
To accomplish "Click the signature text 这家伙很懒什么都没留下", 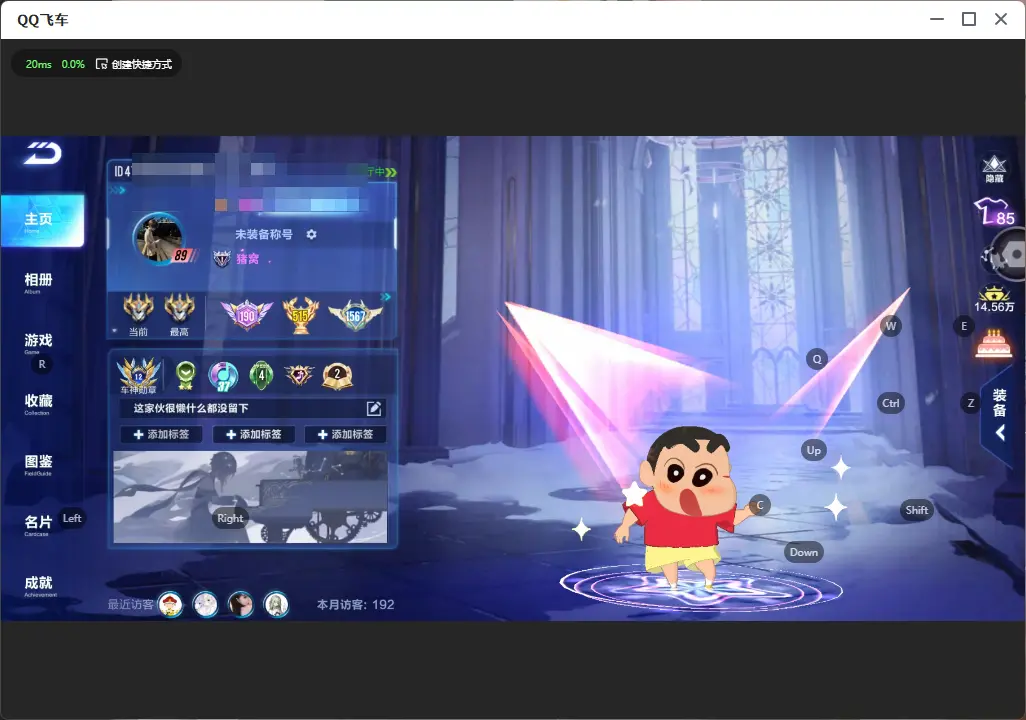I will 191,408.
